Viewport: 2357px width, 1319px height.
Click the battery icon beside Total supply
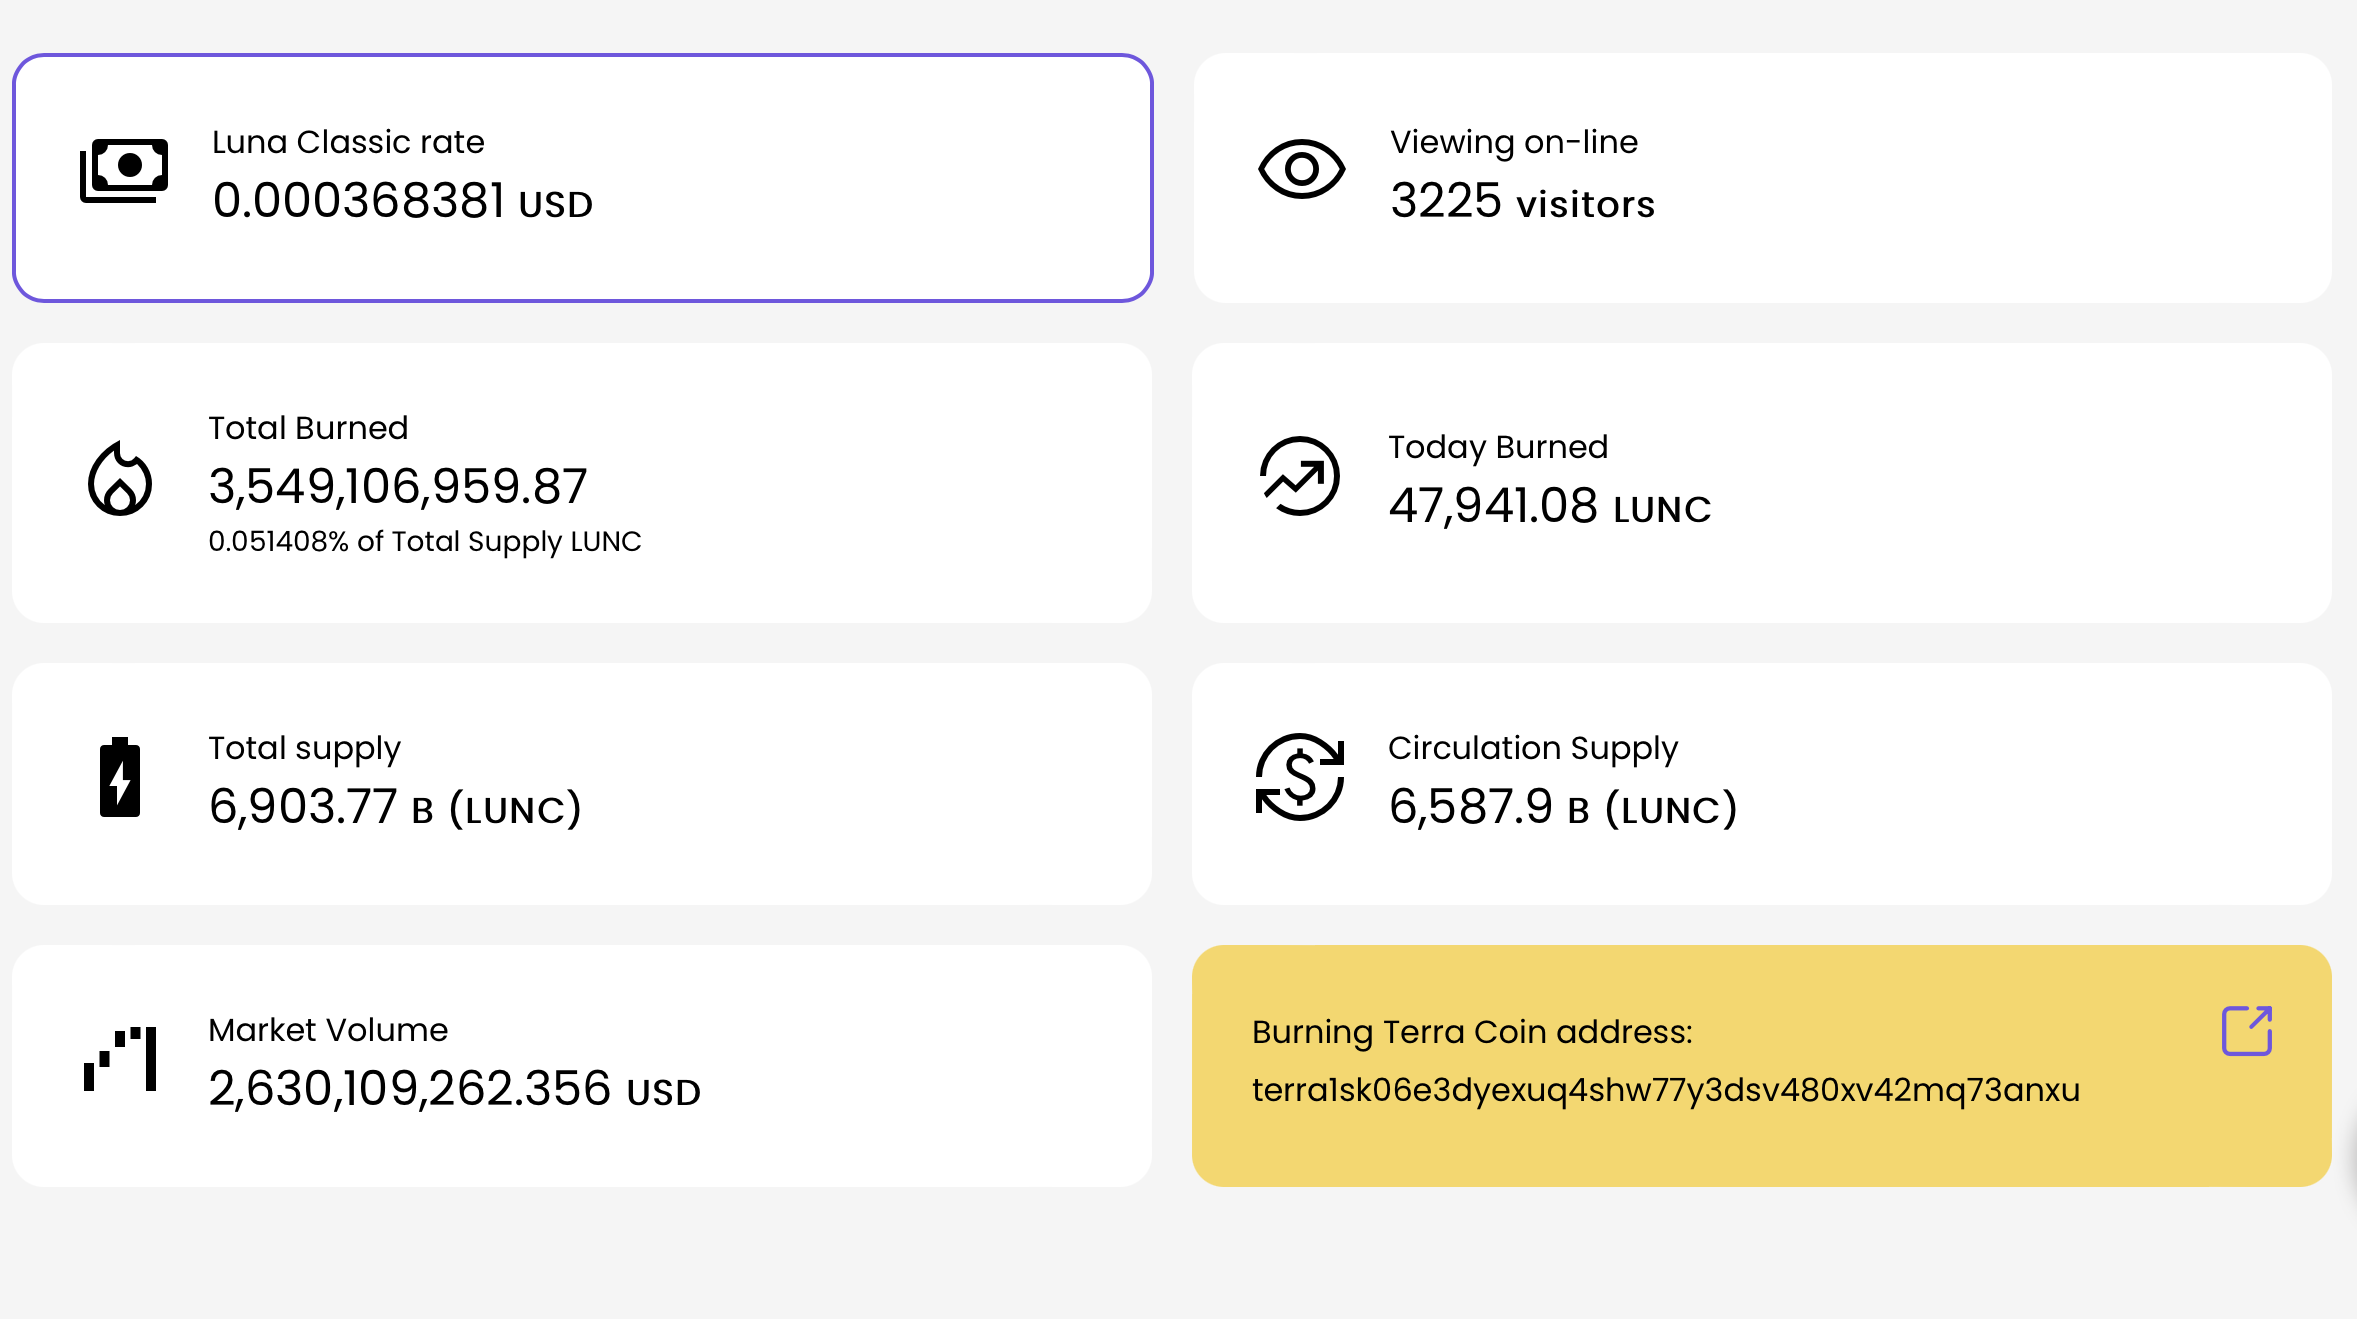point(120,777)
